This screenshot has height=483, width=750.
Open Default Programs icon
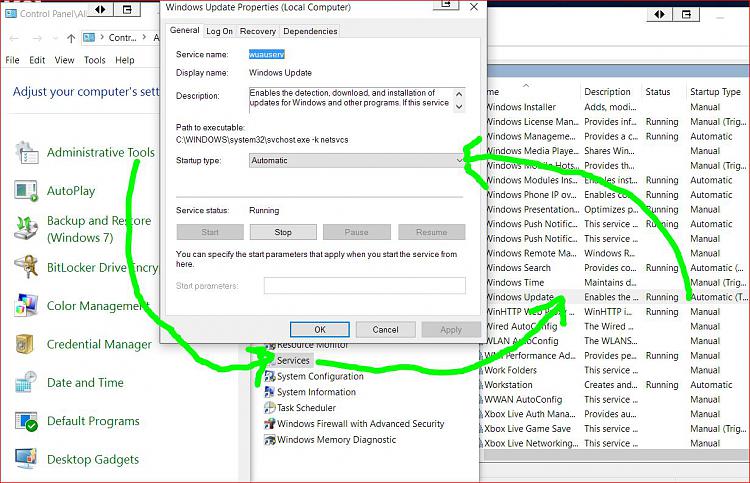tap(26, 421)
